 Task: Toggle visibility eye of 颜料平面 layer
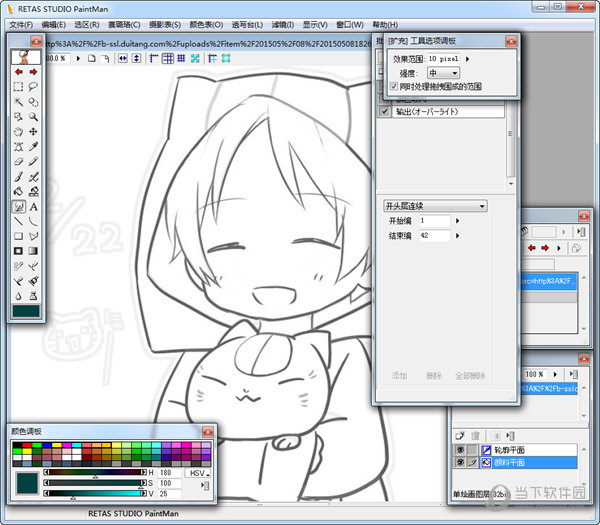(460, 462)
